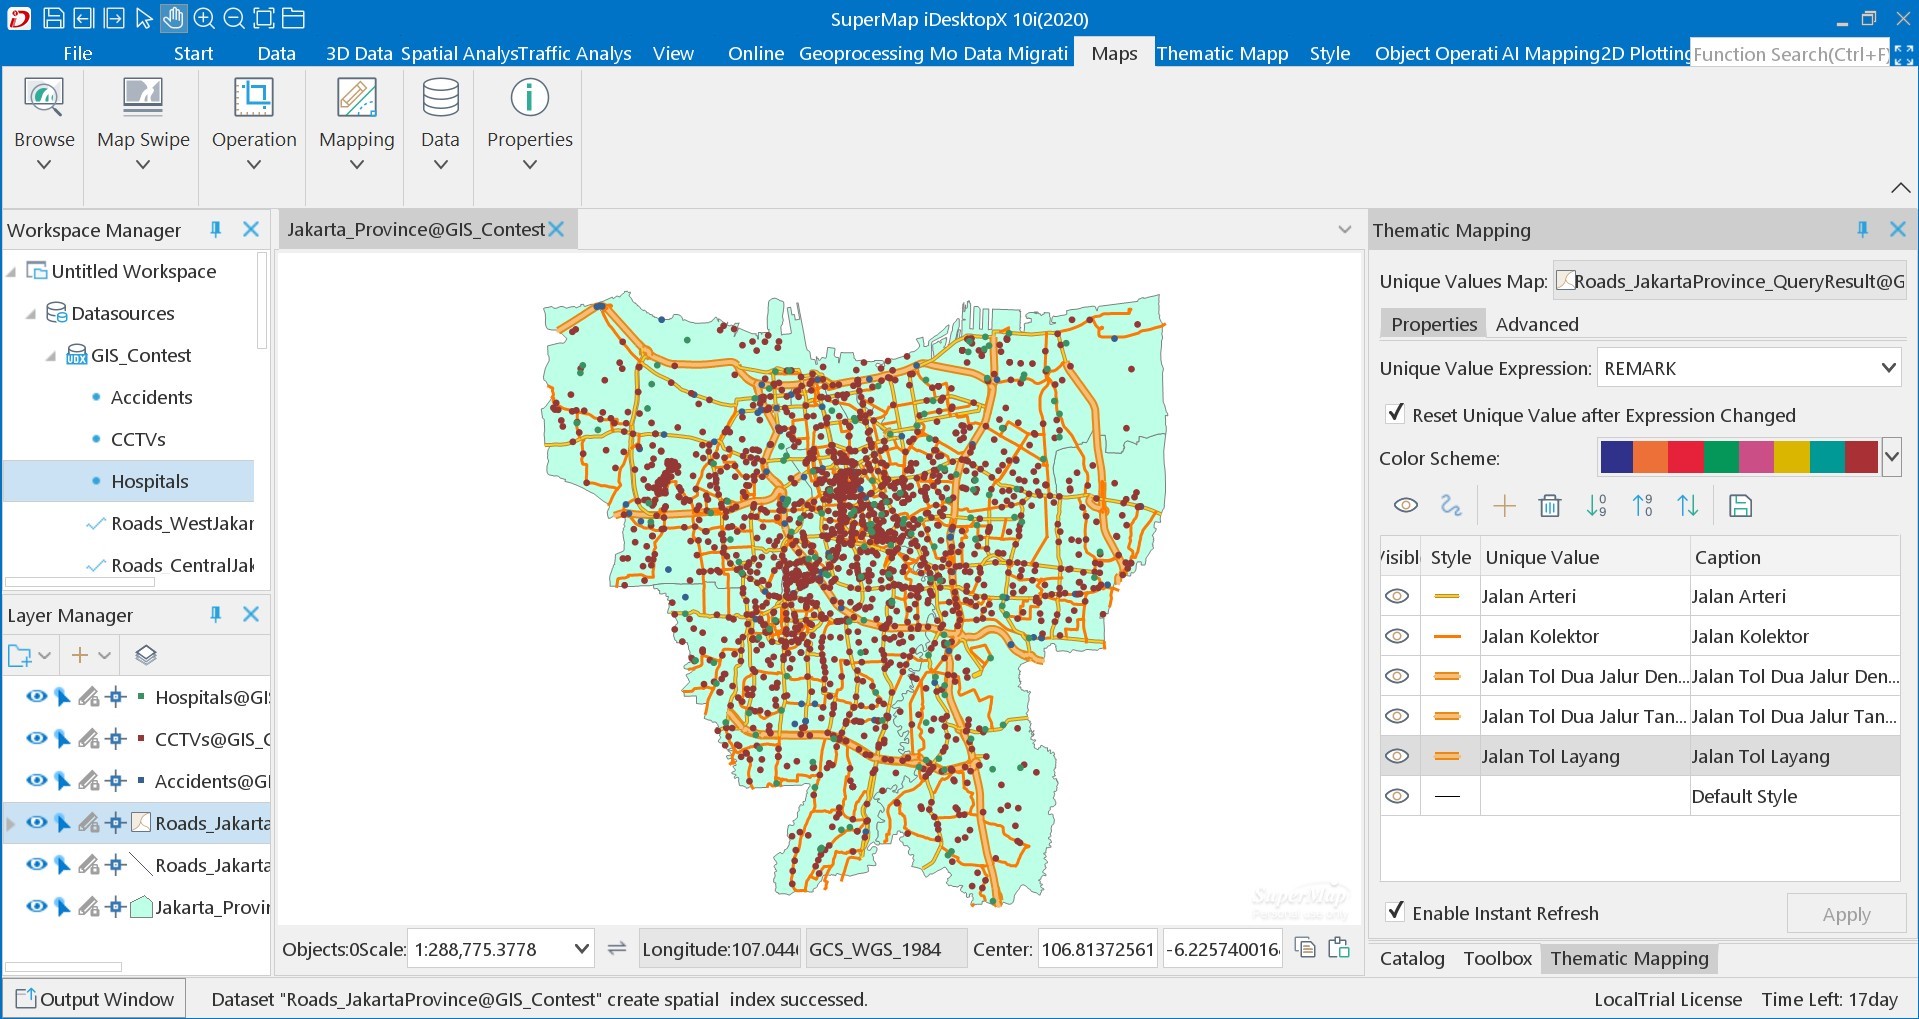This screenshot has width=1919, height=1019.
Task: Open the Thematic Mapp ribbon tab
Action: (x=1221, y=53)
